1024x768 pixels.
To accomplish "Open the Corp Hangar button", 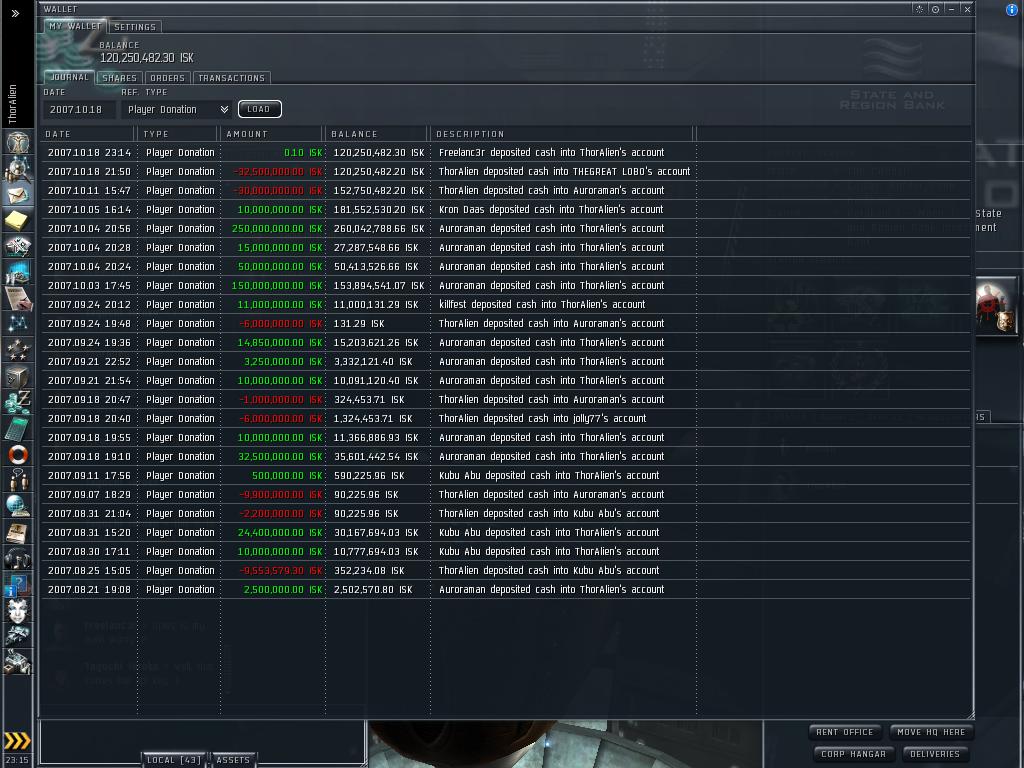I will tap(854, 754).
